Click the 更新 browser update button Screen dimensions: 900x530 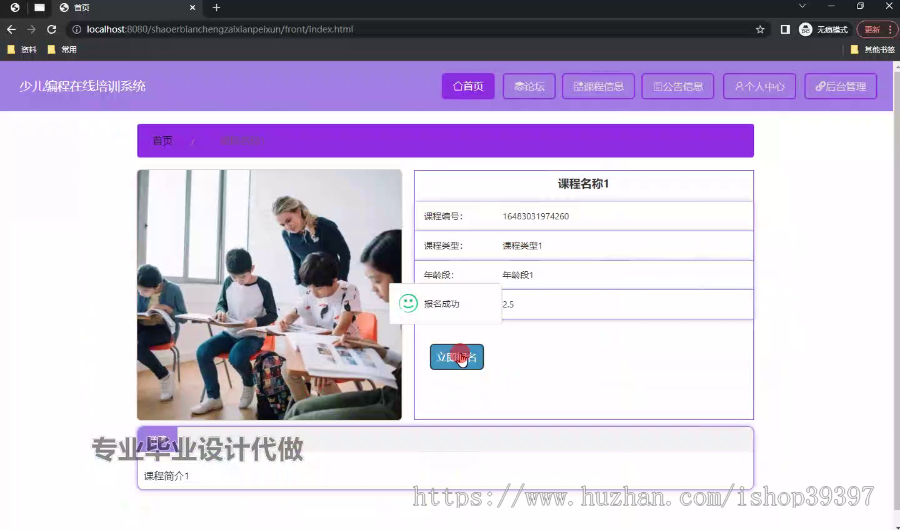pos(872,29)
